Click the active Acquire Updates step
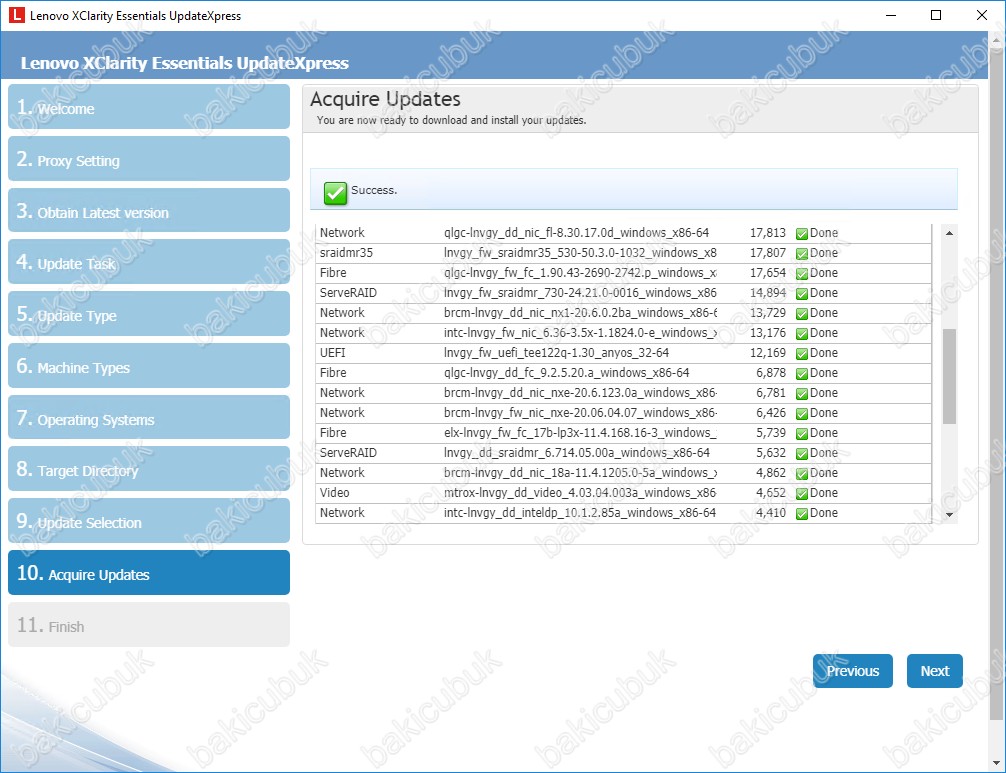The height and width of the screenshot is (773, 1006). tap(149, 573)
